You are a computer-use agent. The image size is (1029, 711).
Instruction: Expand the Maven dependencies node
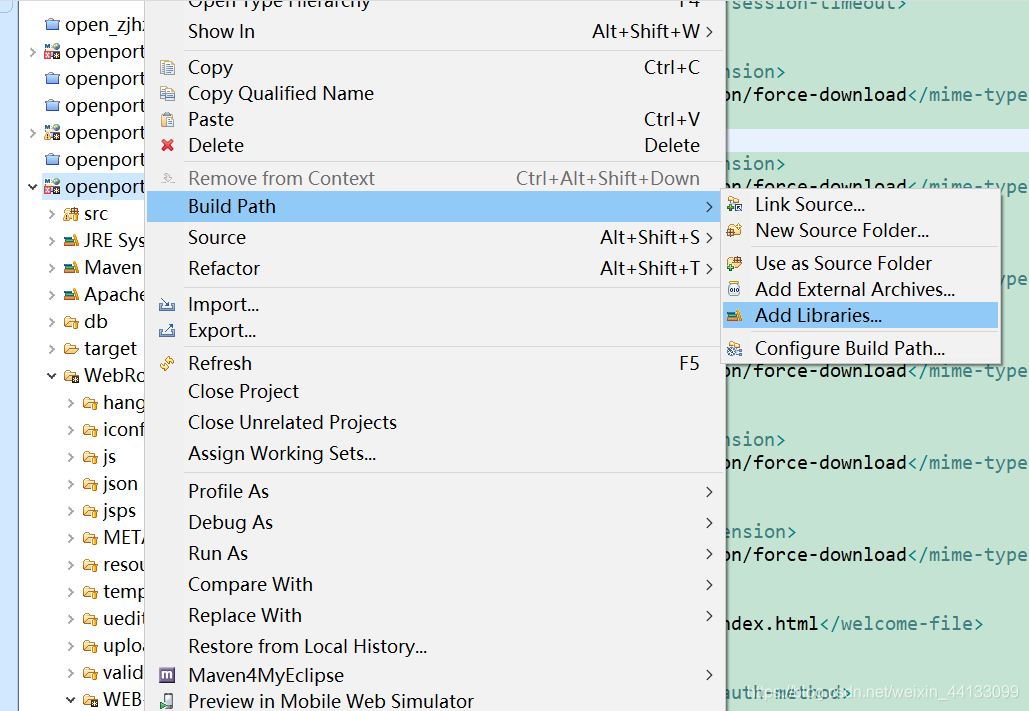[x=51, y=268]
